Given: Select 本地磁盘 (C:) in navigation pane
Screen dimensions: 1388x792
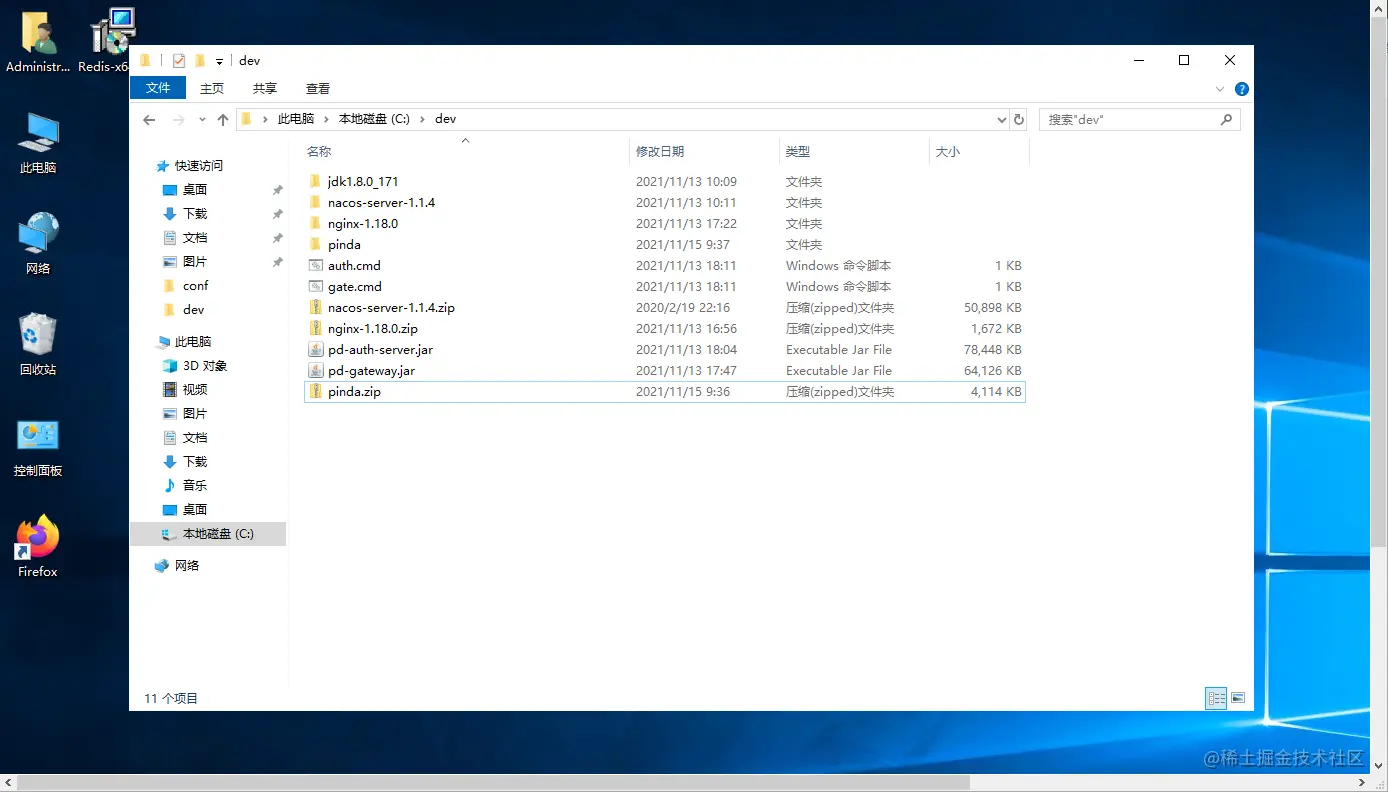Looking at the screenshot, I should pyautogui.click(x=208, y=534).
